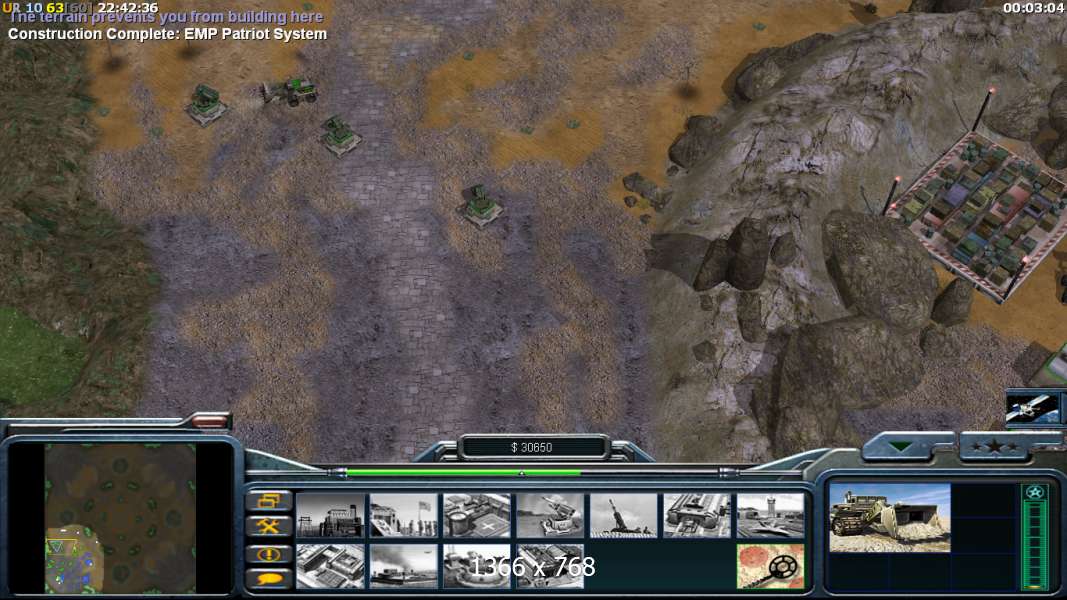The image size is (1067, 600).
Task: Select the lone patriot turret on central road
Action: click(481, 205)
